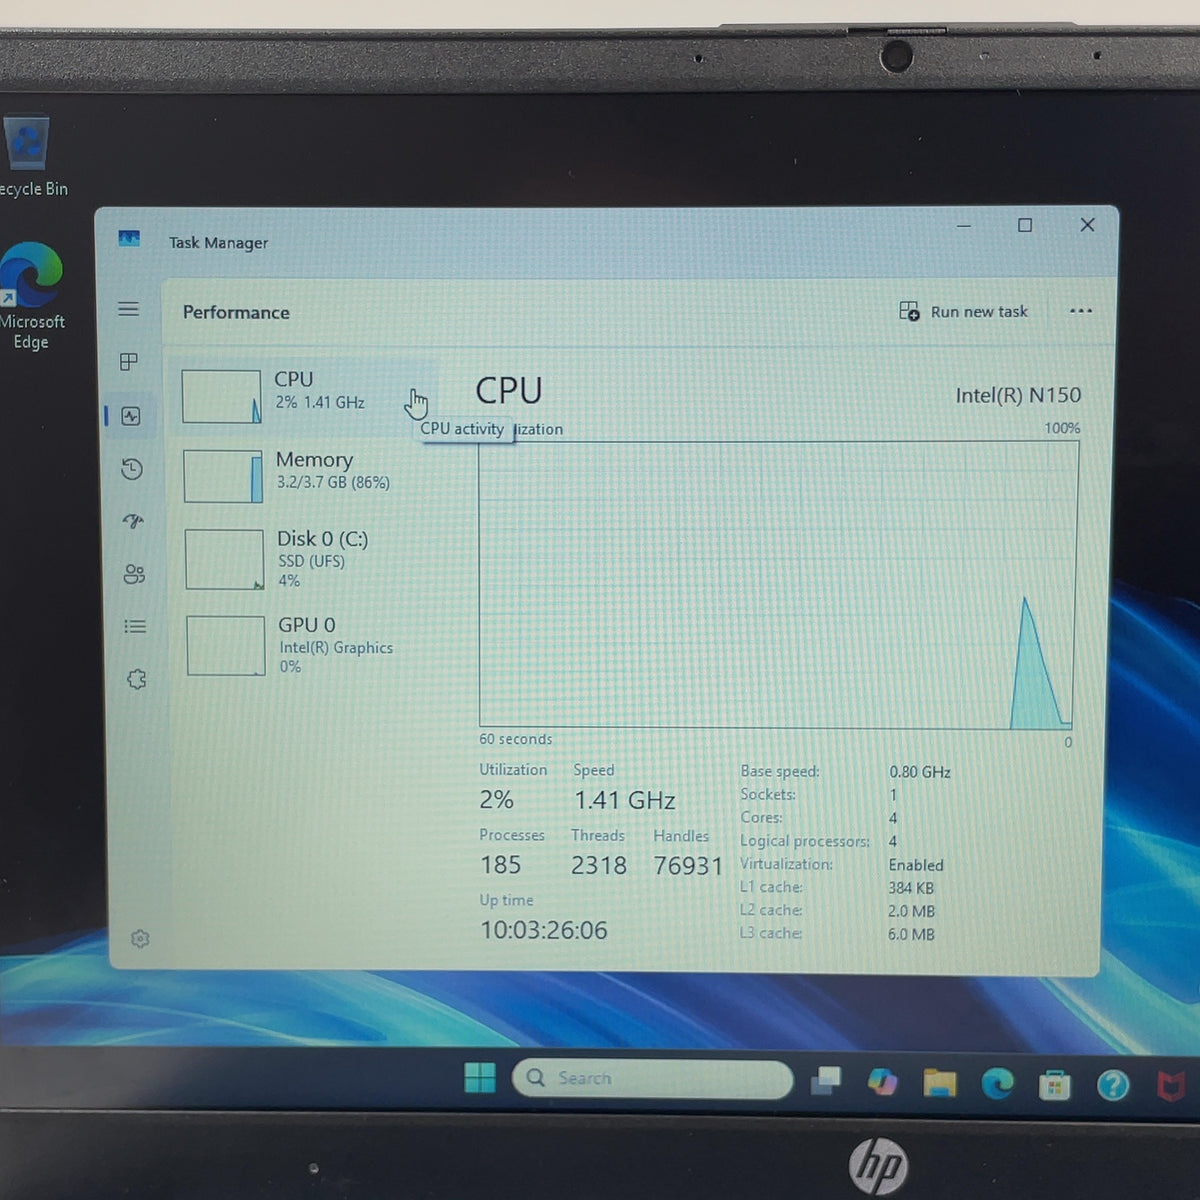Maximize the Task Manager window
The width and height of the screenshot is (1200, 1200).
[1025, 225]
